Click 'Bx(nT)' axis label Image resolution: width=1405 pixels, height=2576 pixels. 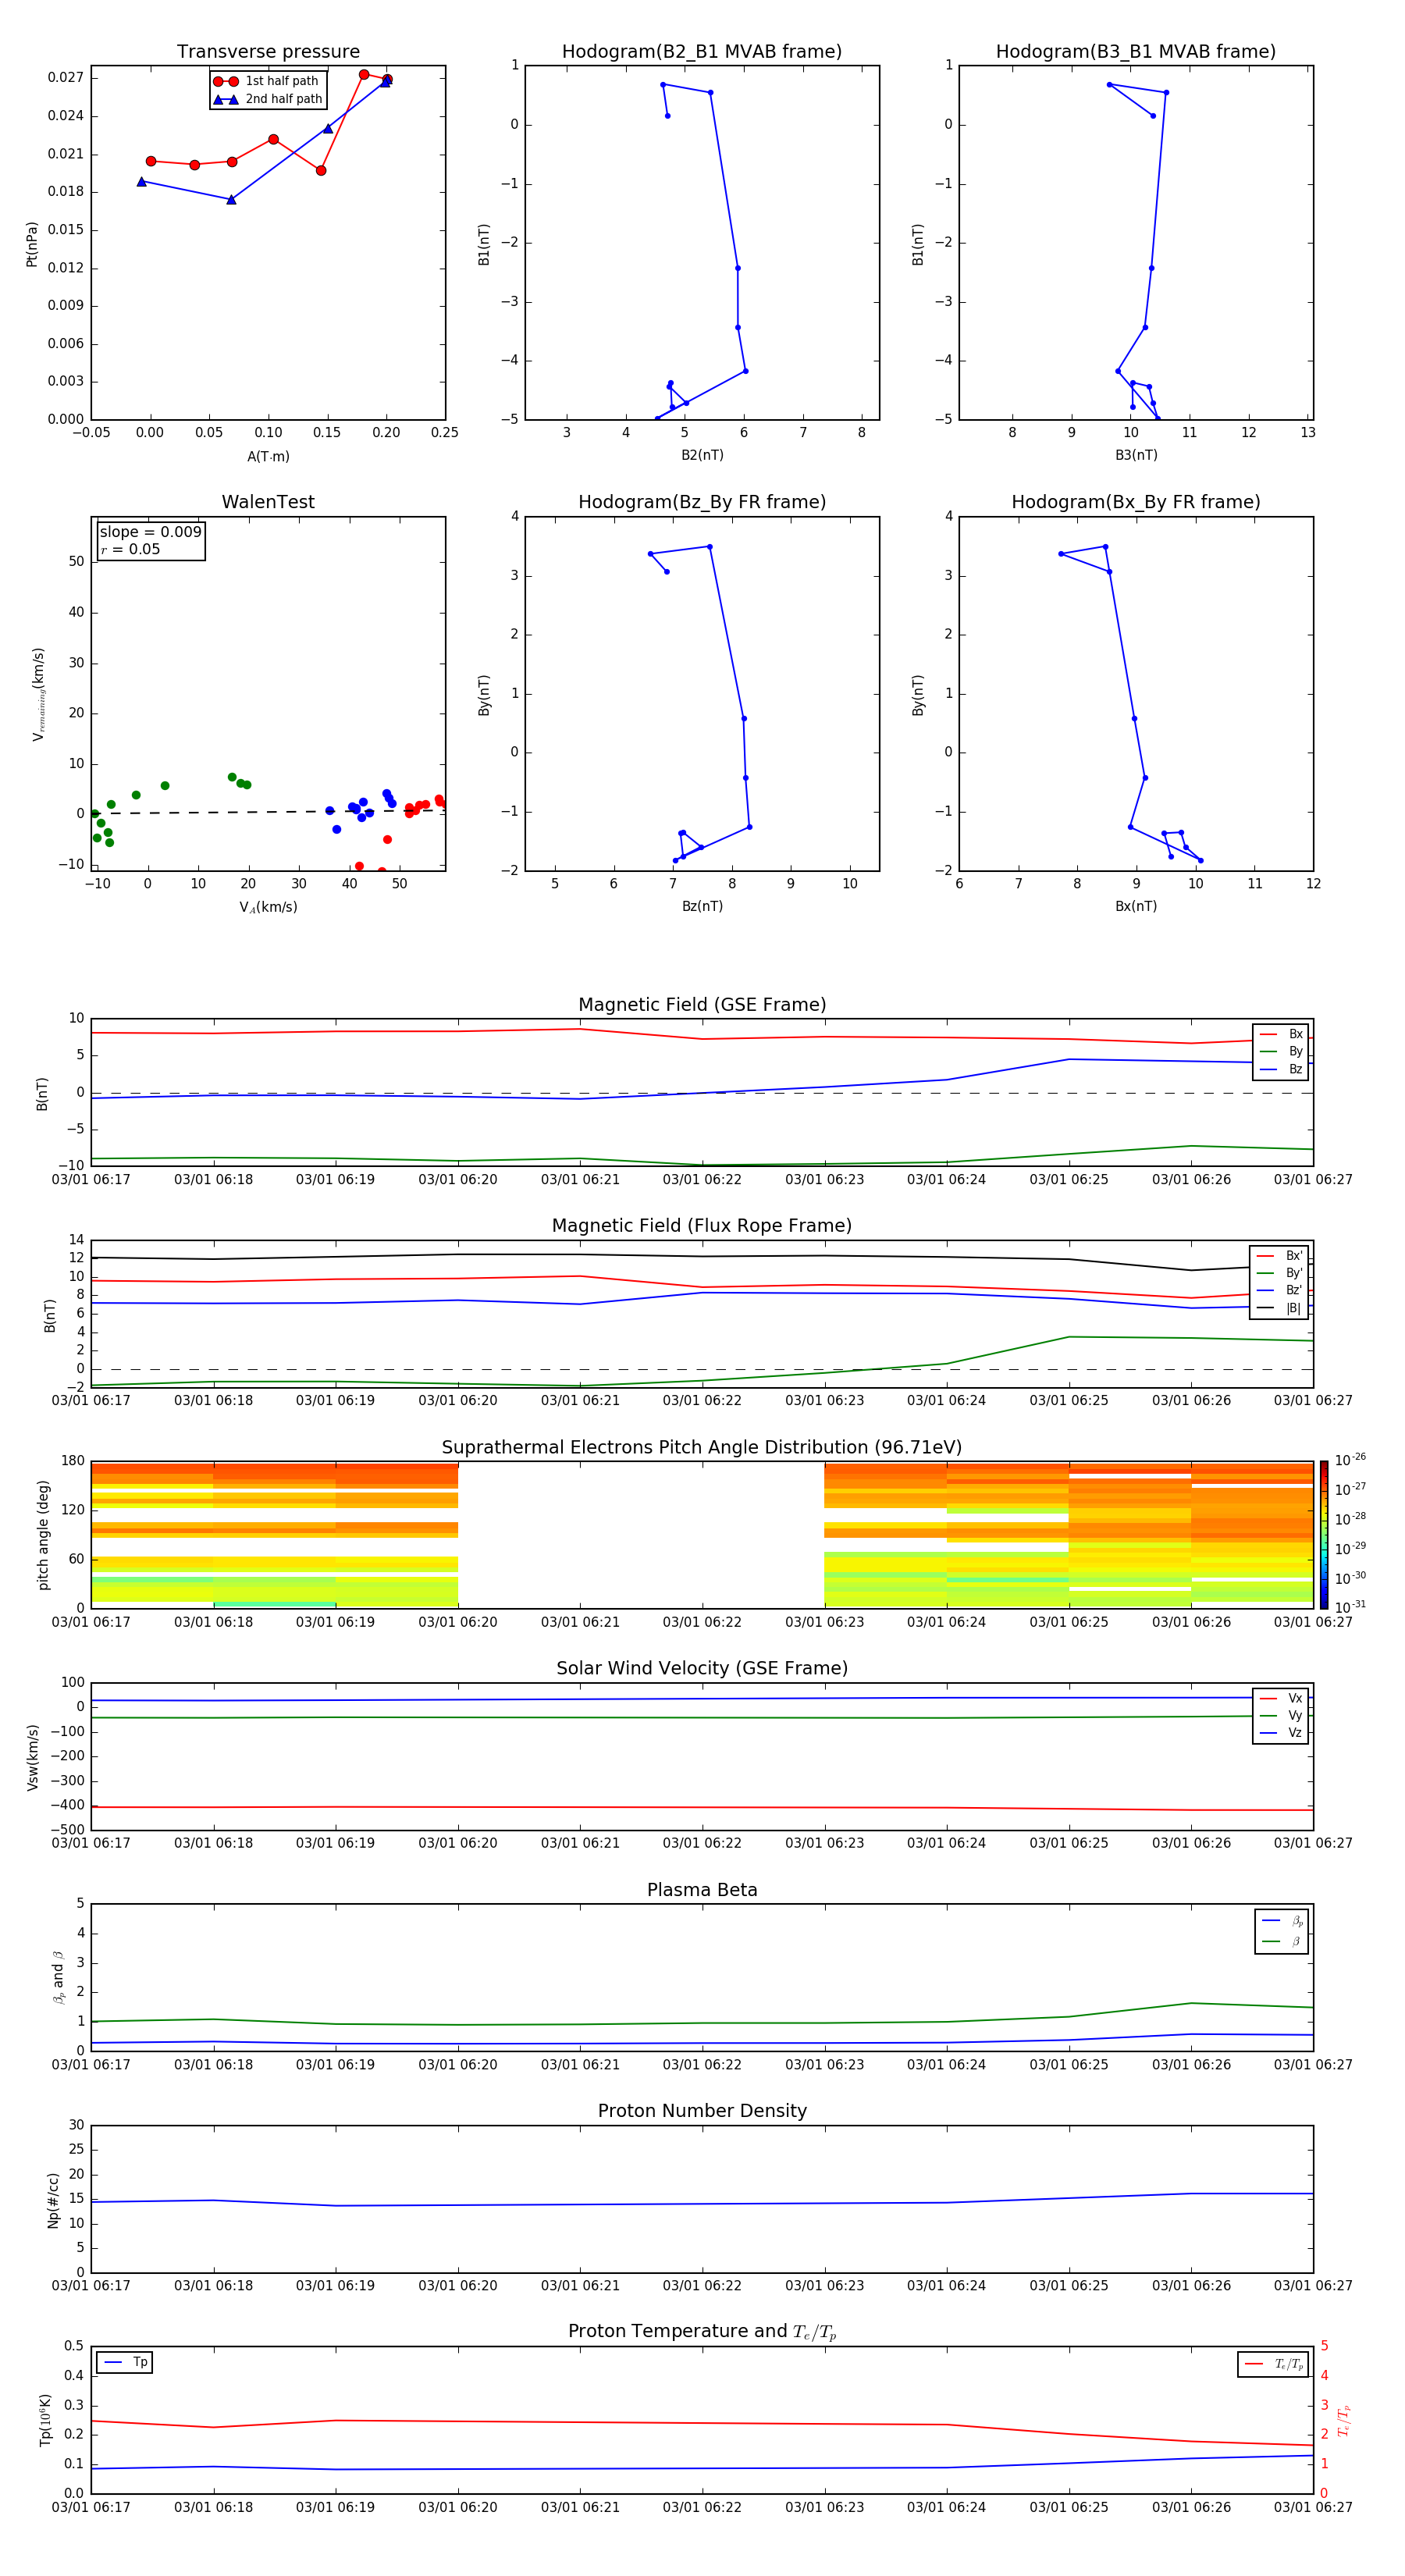tap(1136, 906)
